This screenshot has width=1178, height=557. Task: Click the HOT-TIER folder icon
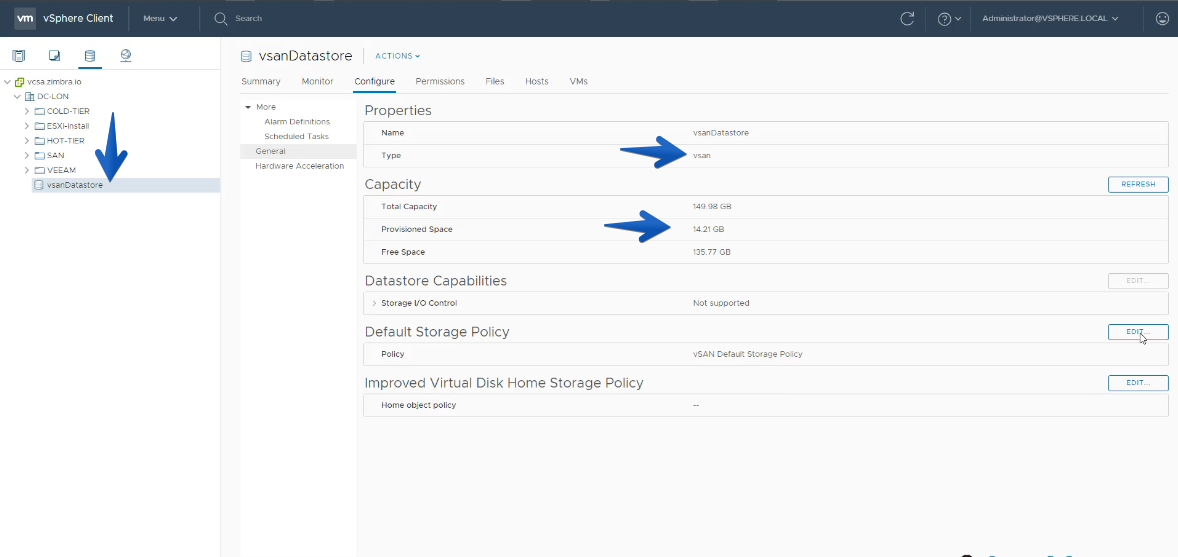coord(40,141)
